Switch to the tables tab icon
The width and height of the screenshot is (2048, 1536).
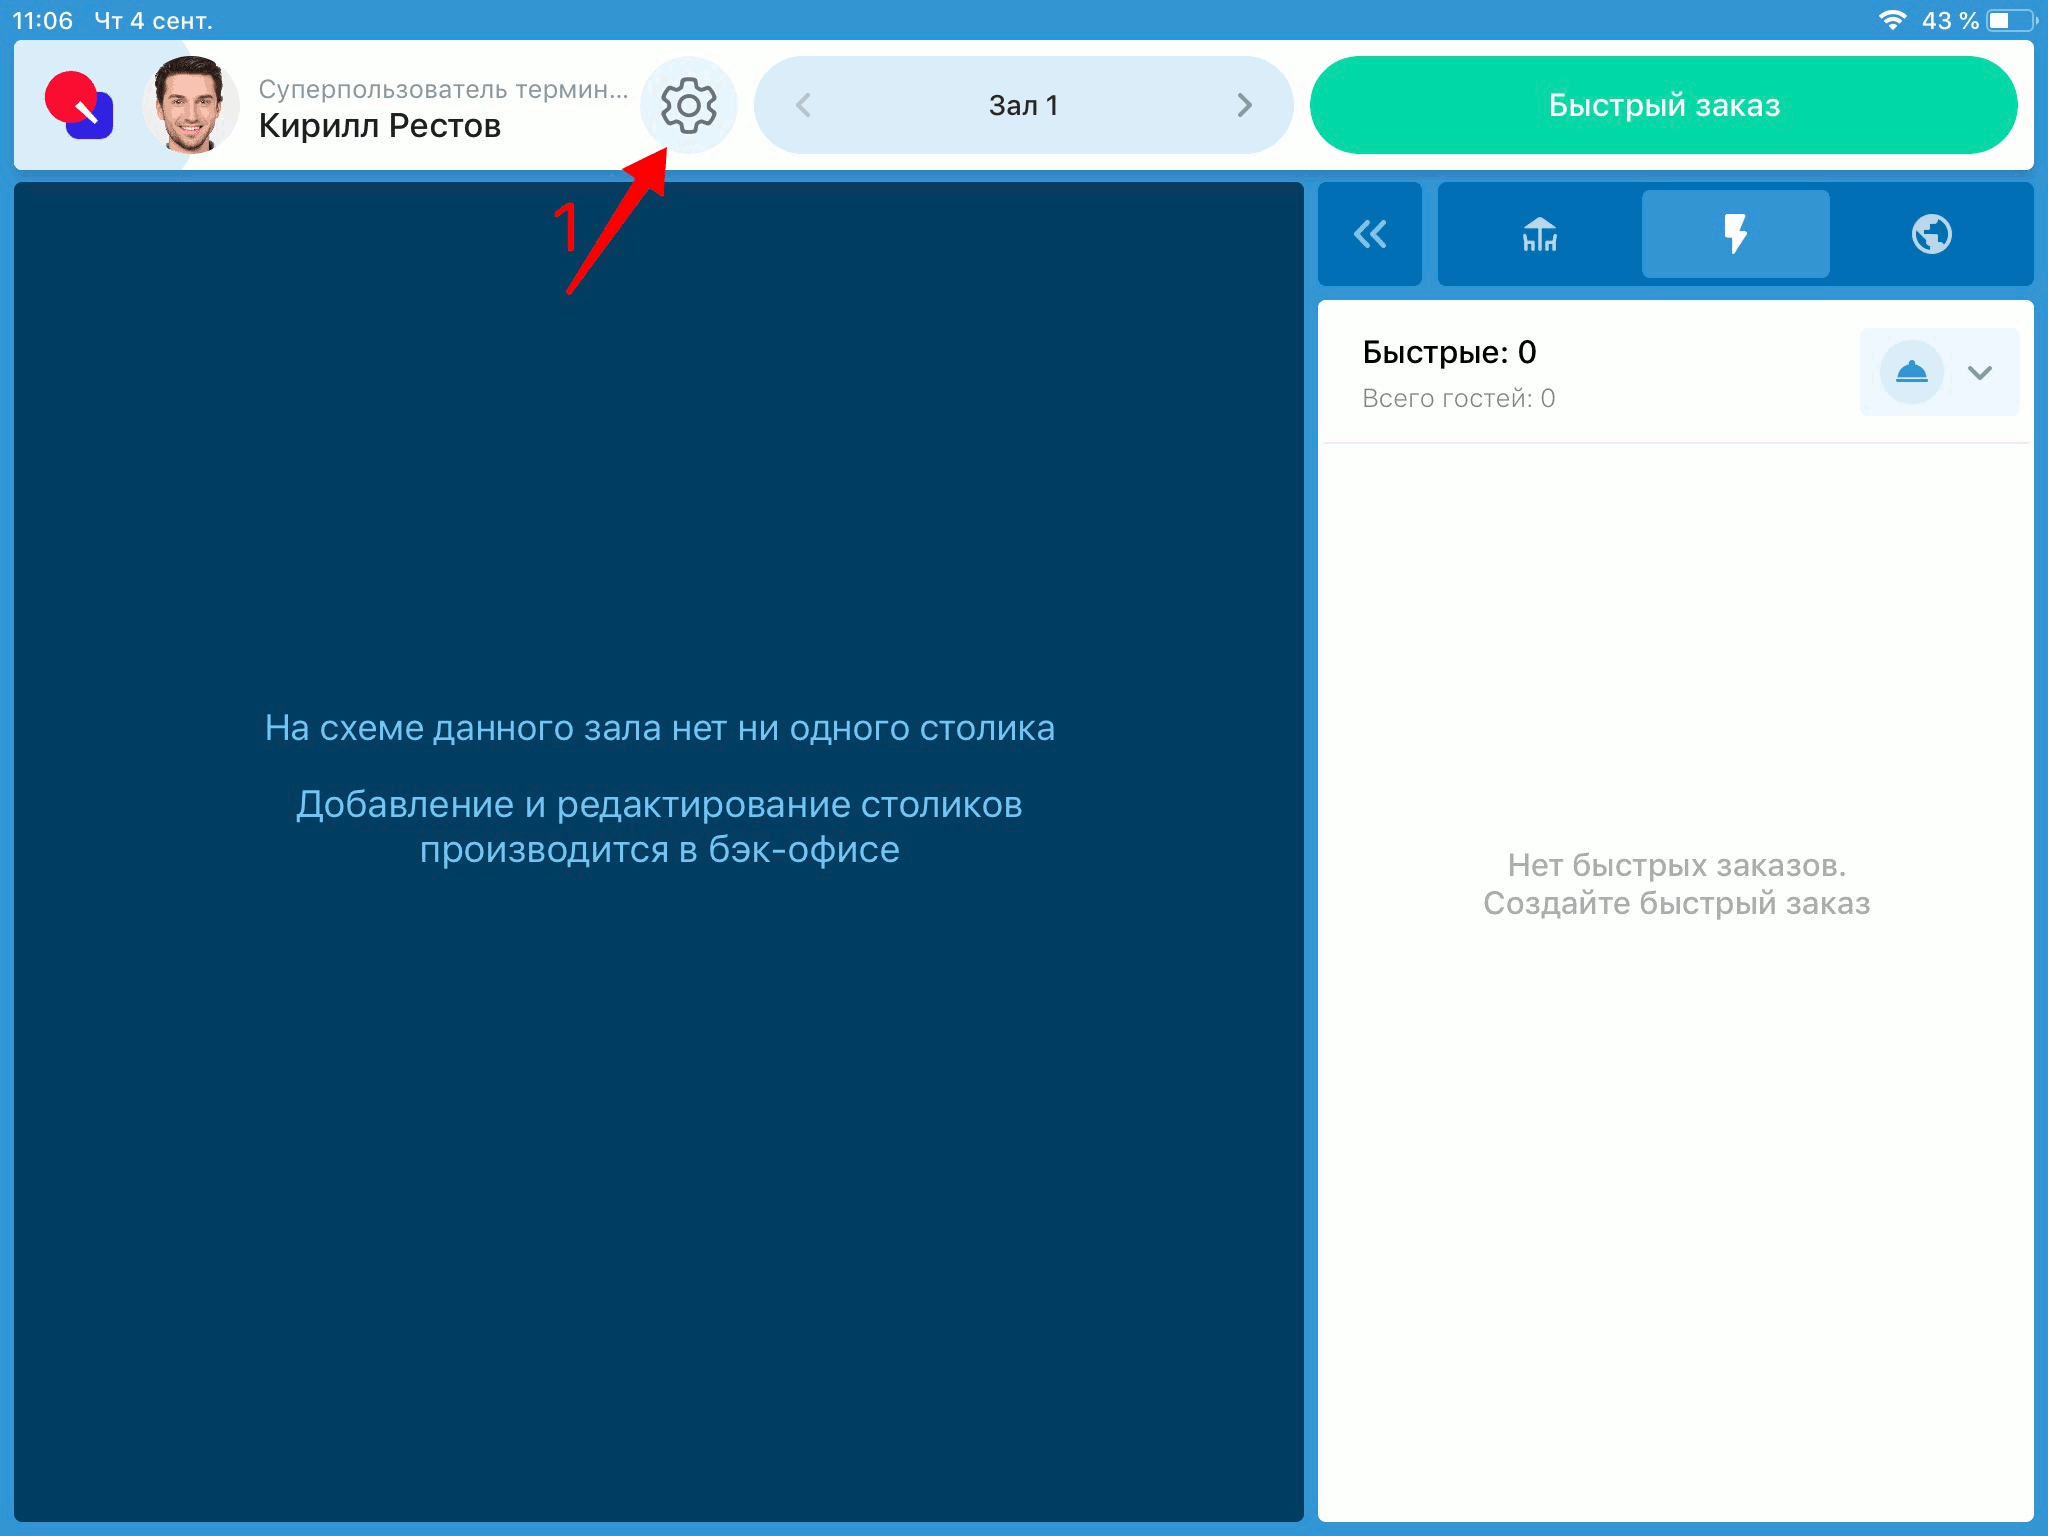tap(1539, 234)
